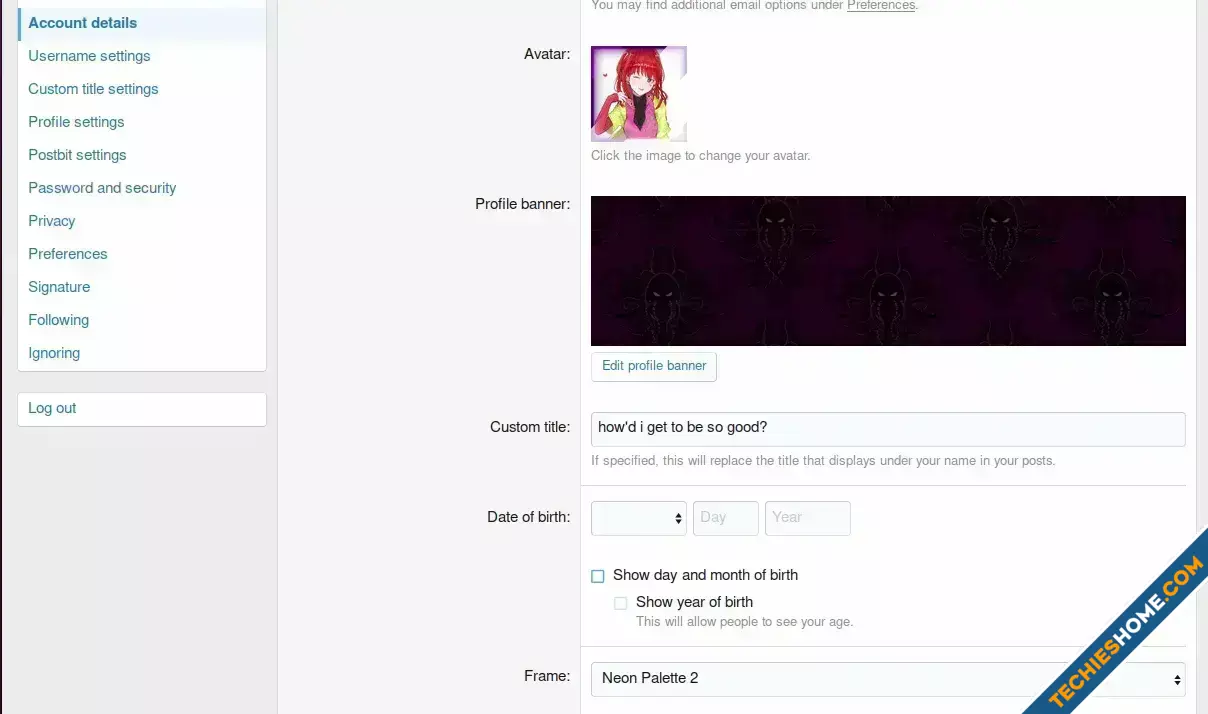Image resolution: width=1208 pixels, height=714 pixels.
Task: Focus the Custom title text field
Action: tap(888, 428)
